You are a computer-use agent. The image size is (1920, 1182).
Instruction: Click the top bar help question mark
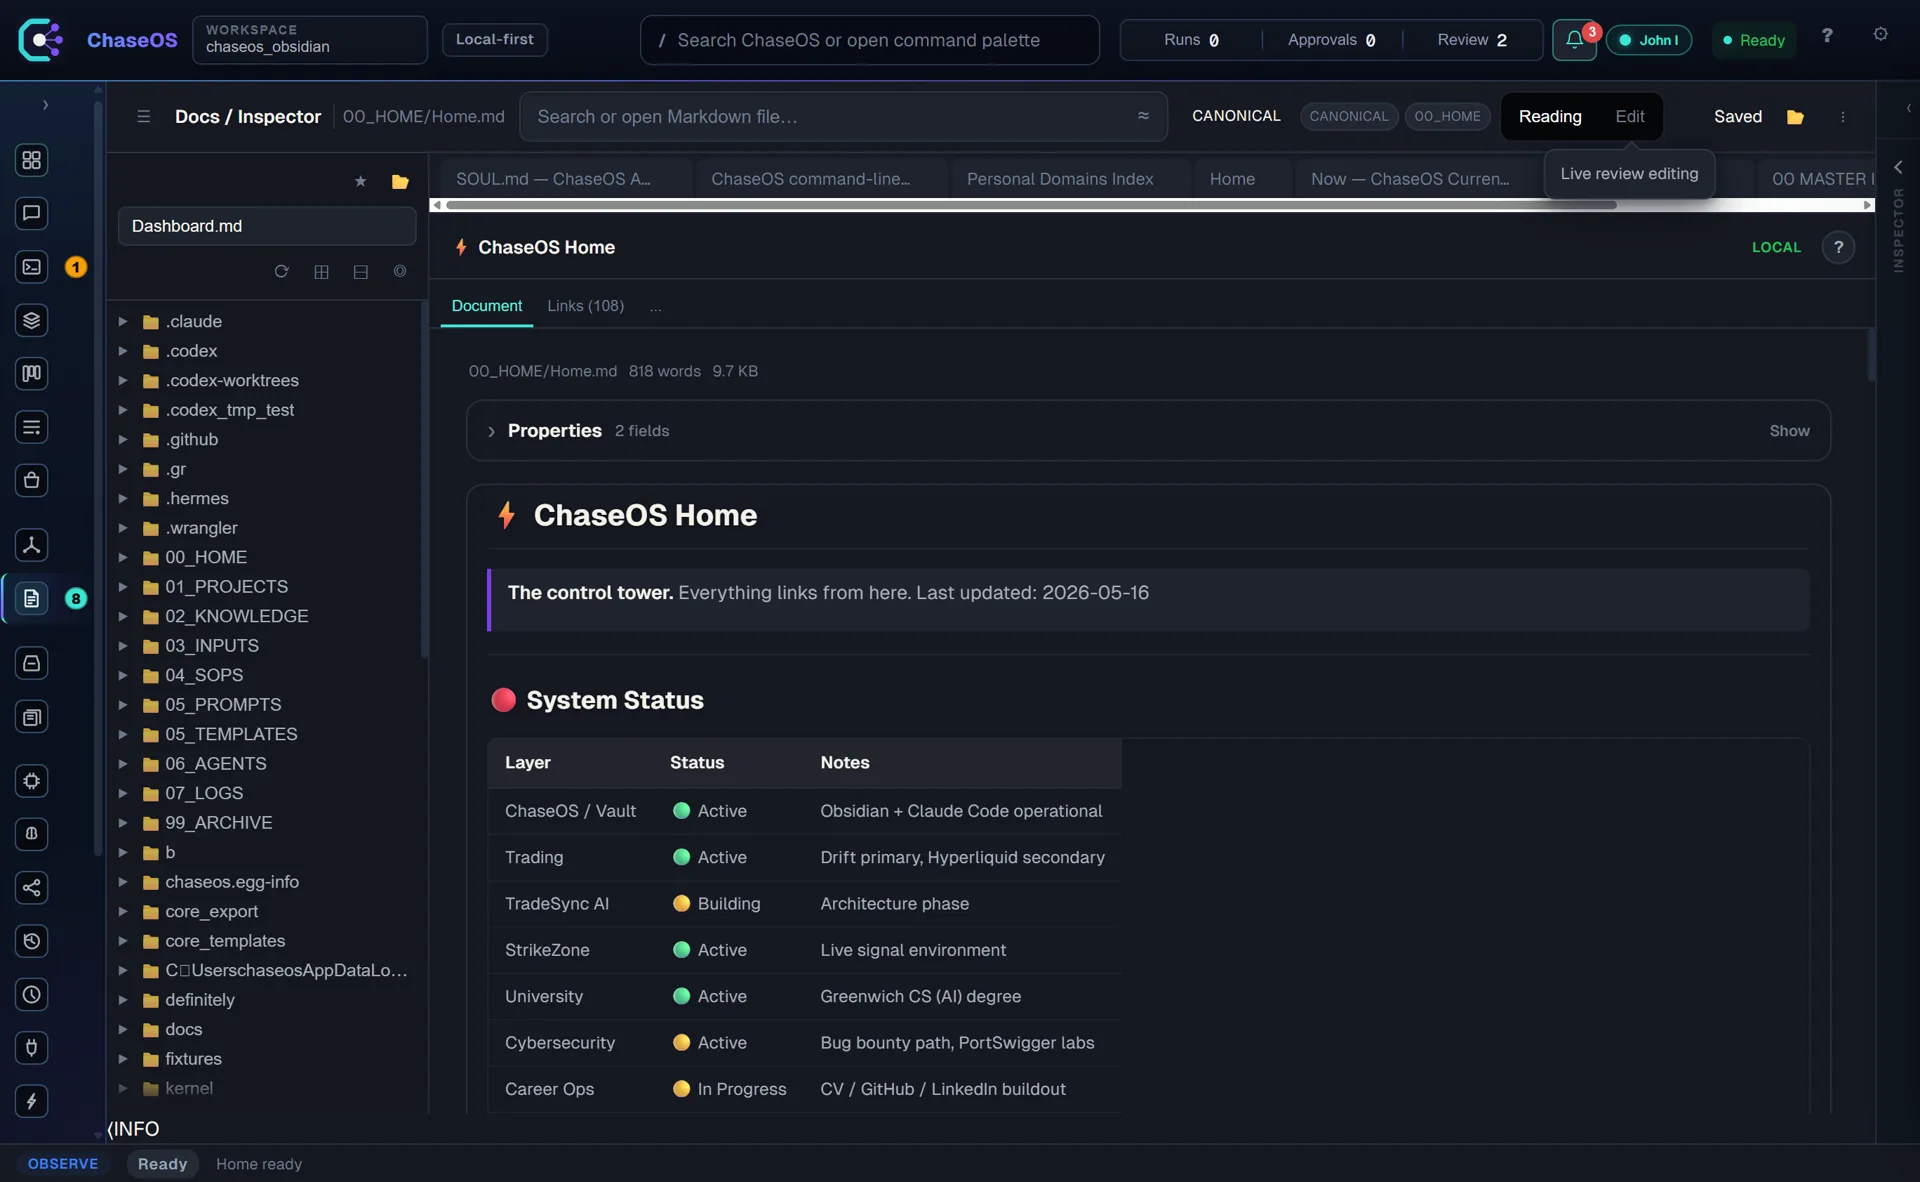point(1827,35)
